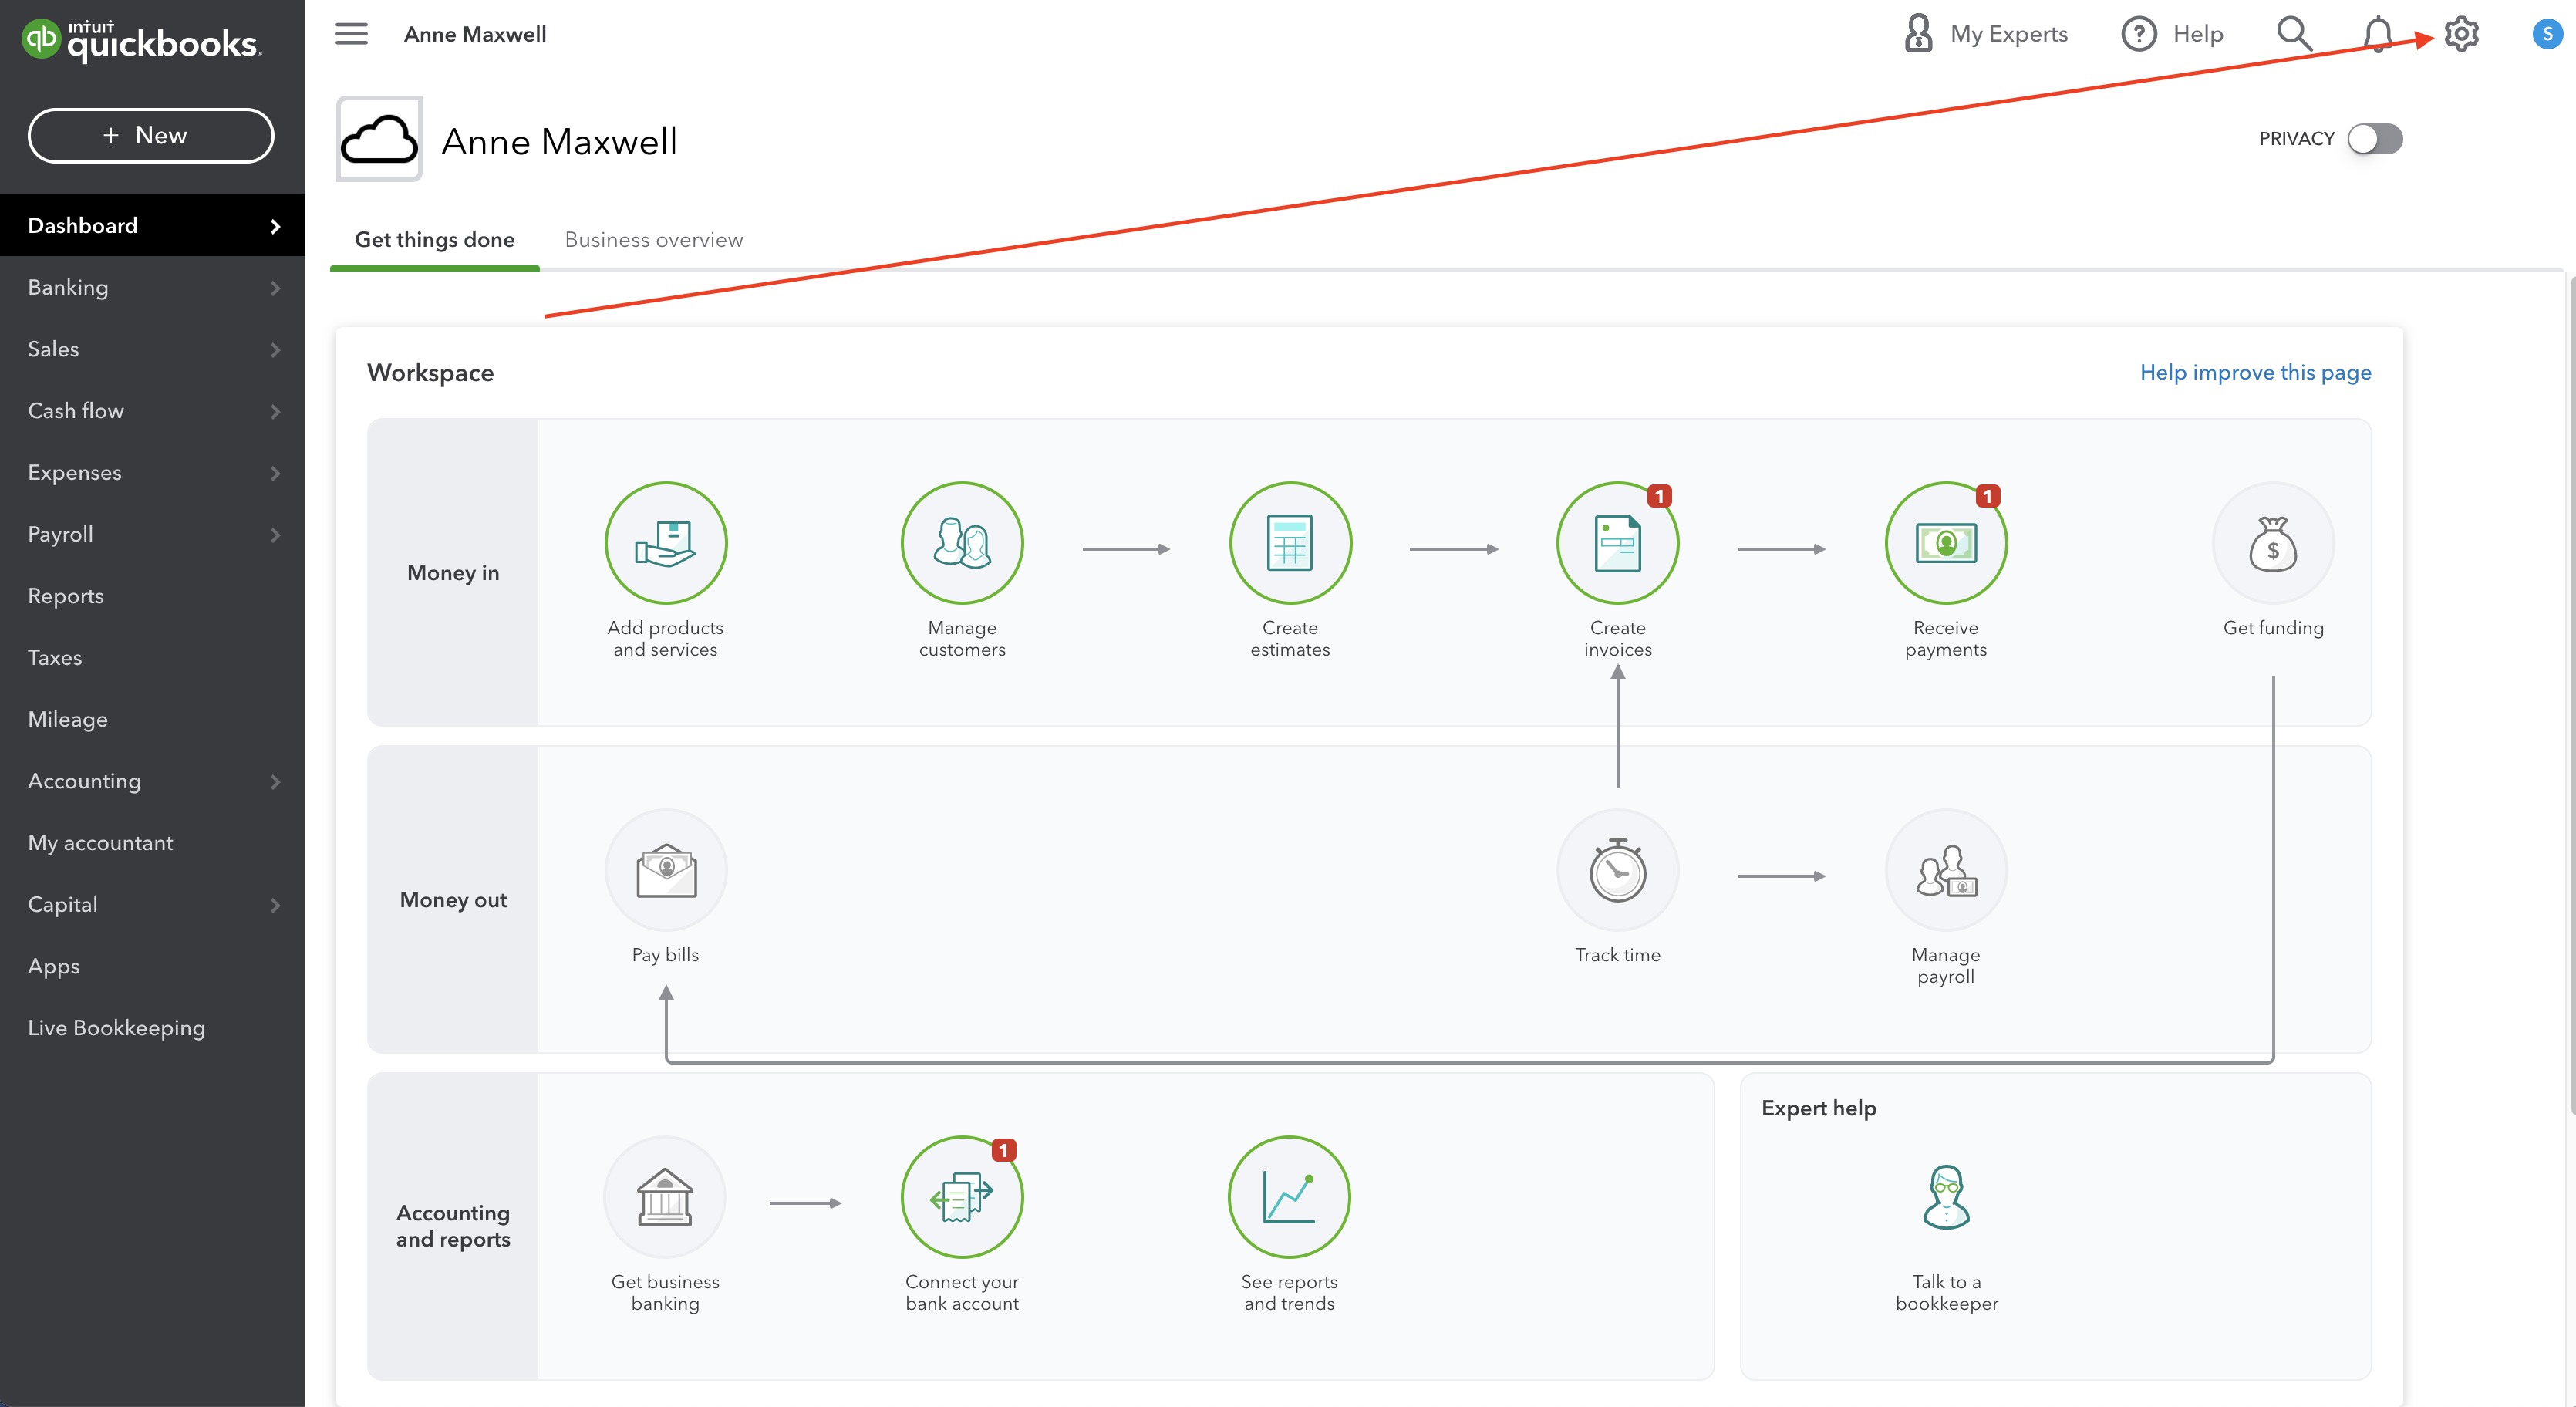Screen dimensions: 2576x1407
Task: Click the See reports and trends icon
Action: click(1288, 1196)
